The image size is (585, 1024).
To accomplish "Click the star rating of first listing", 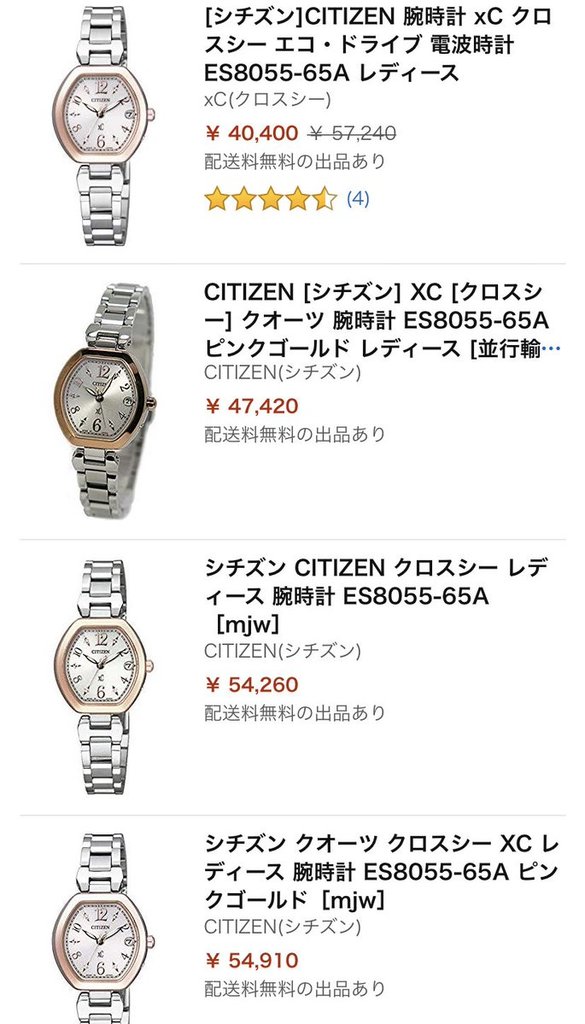I will point(270,199).
